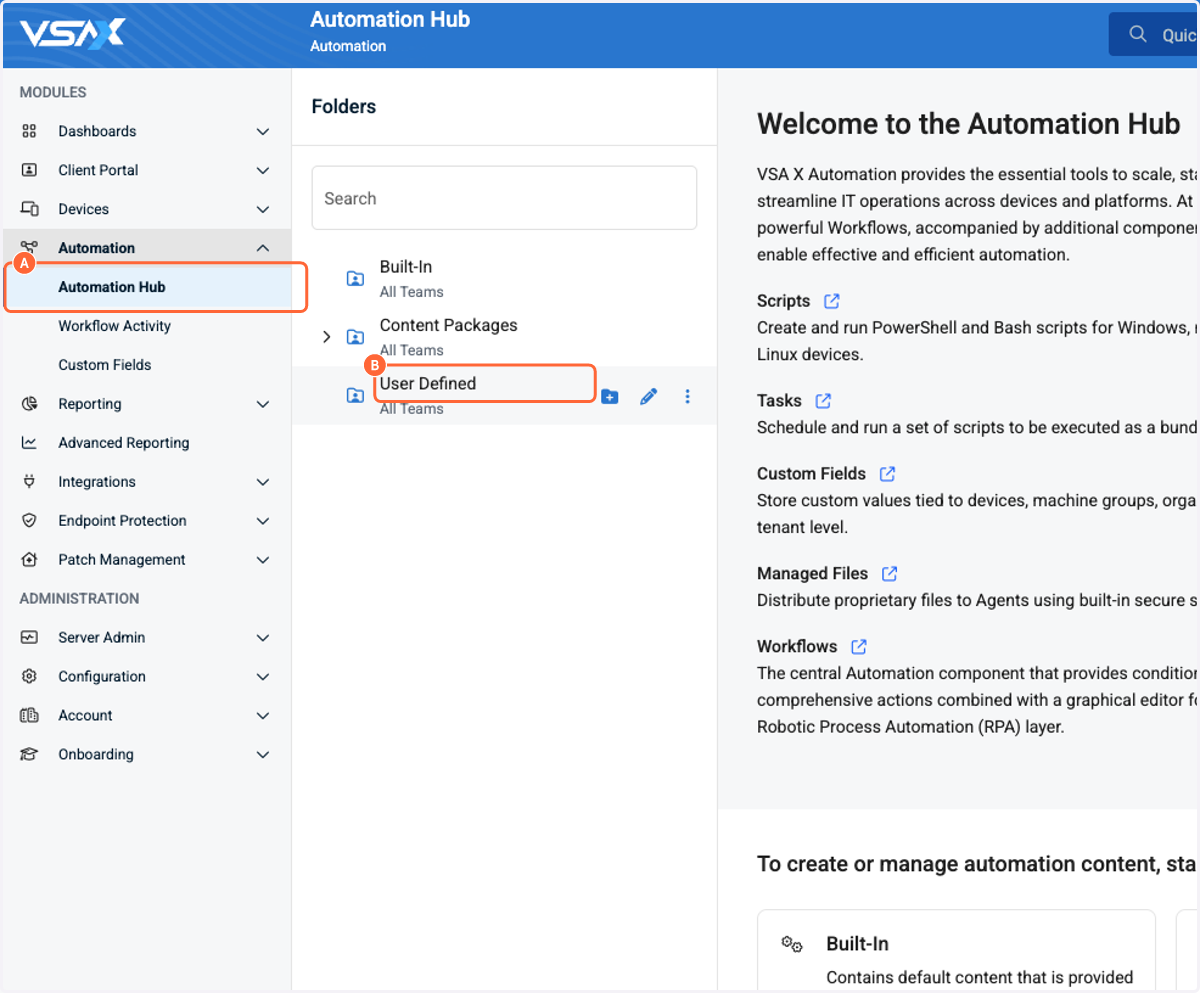The height and width of the screenshot is (993, 1200).
Task: Click the Scripts heading
Action: point(783,301)
